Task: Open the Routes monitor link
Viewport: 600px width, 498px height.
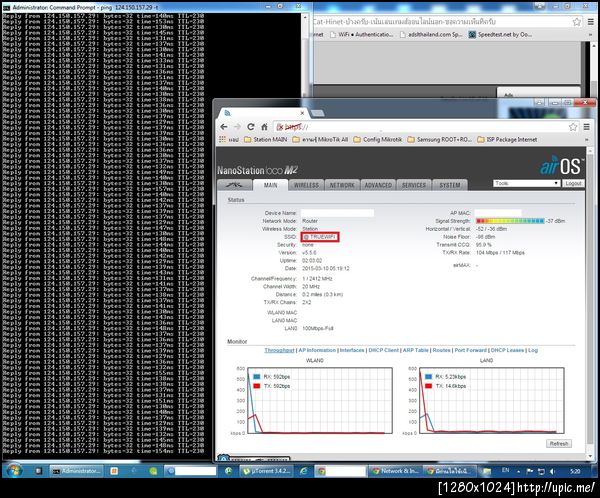Action: click(x=442, y=350)
